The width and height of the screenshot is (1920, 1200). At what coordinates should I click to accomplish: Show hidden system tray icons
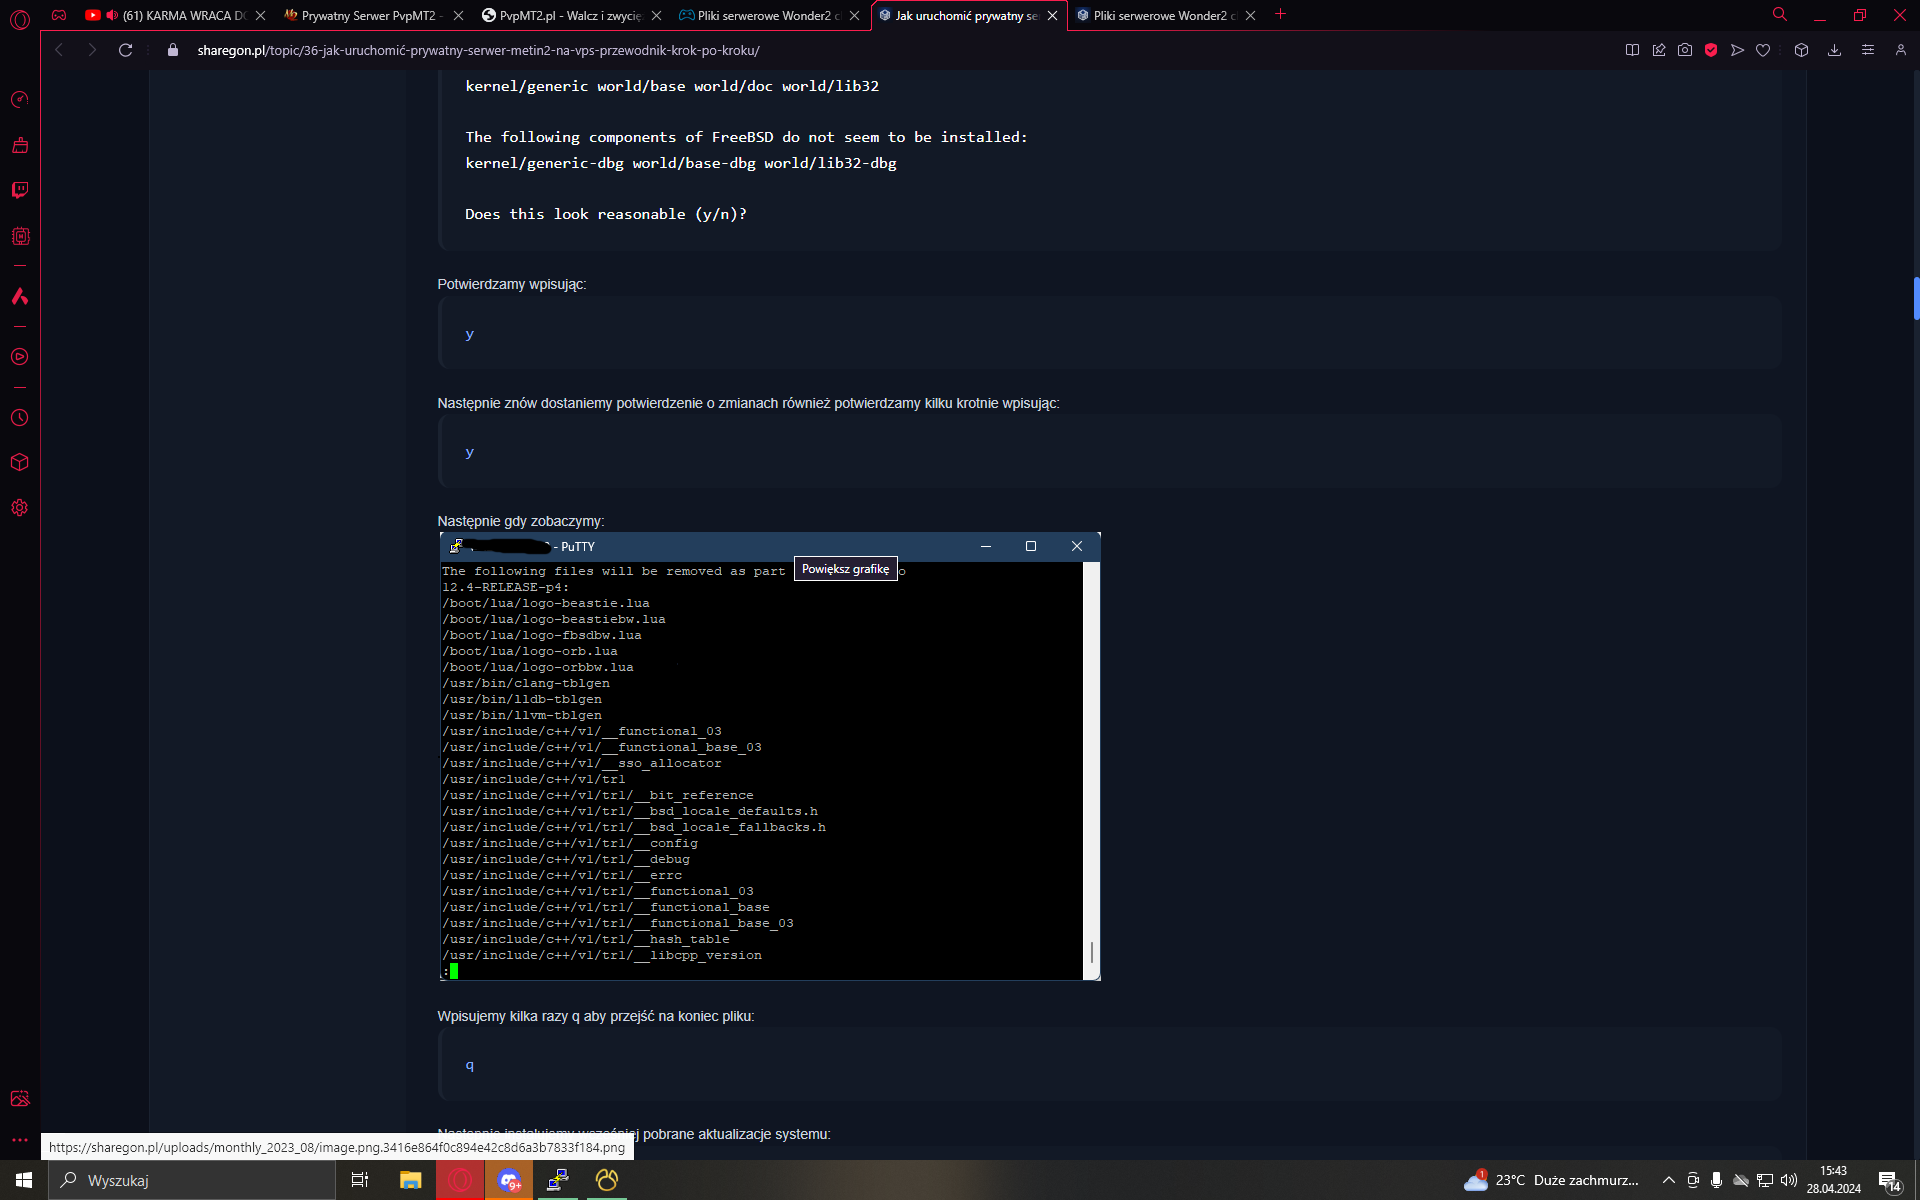tap(1668, 1180)
